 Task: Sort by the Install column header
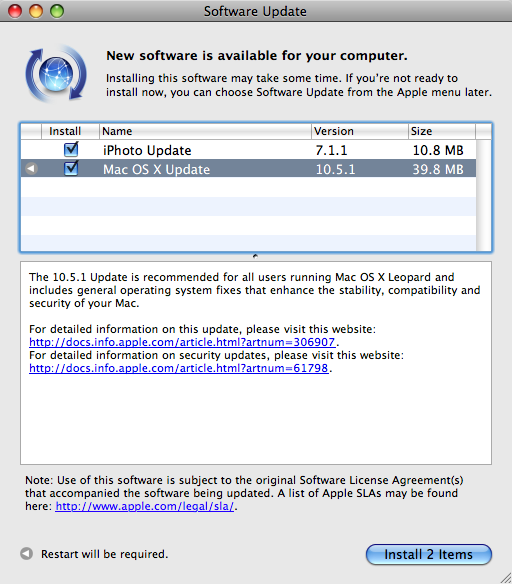(70, 131)
